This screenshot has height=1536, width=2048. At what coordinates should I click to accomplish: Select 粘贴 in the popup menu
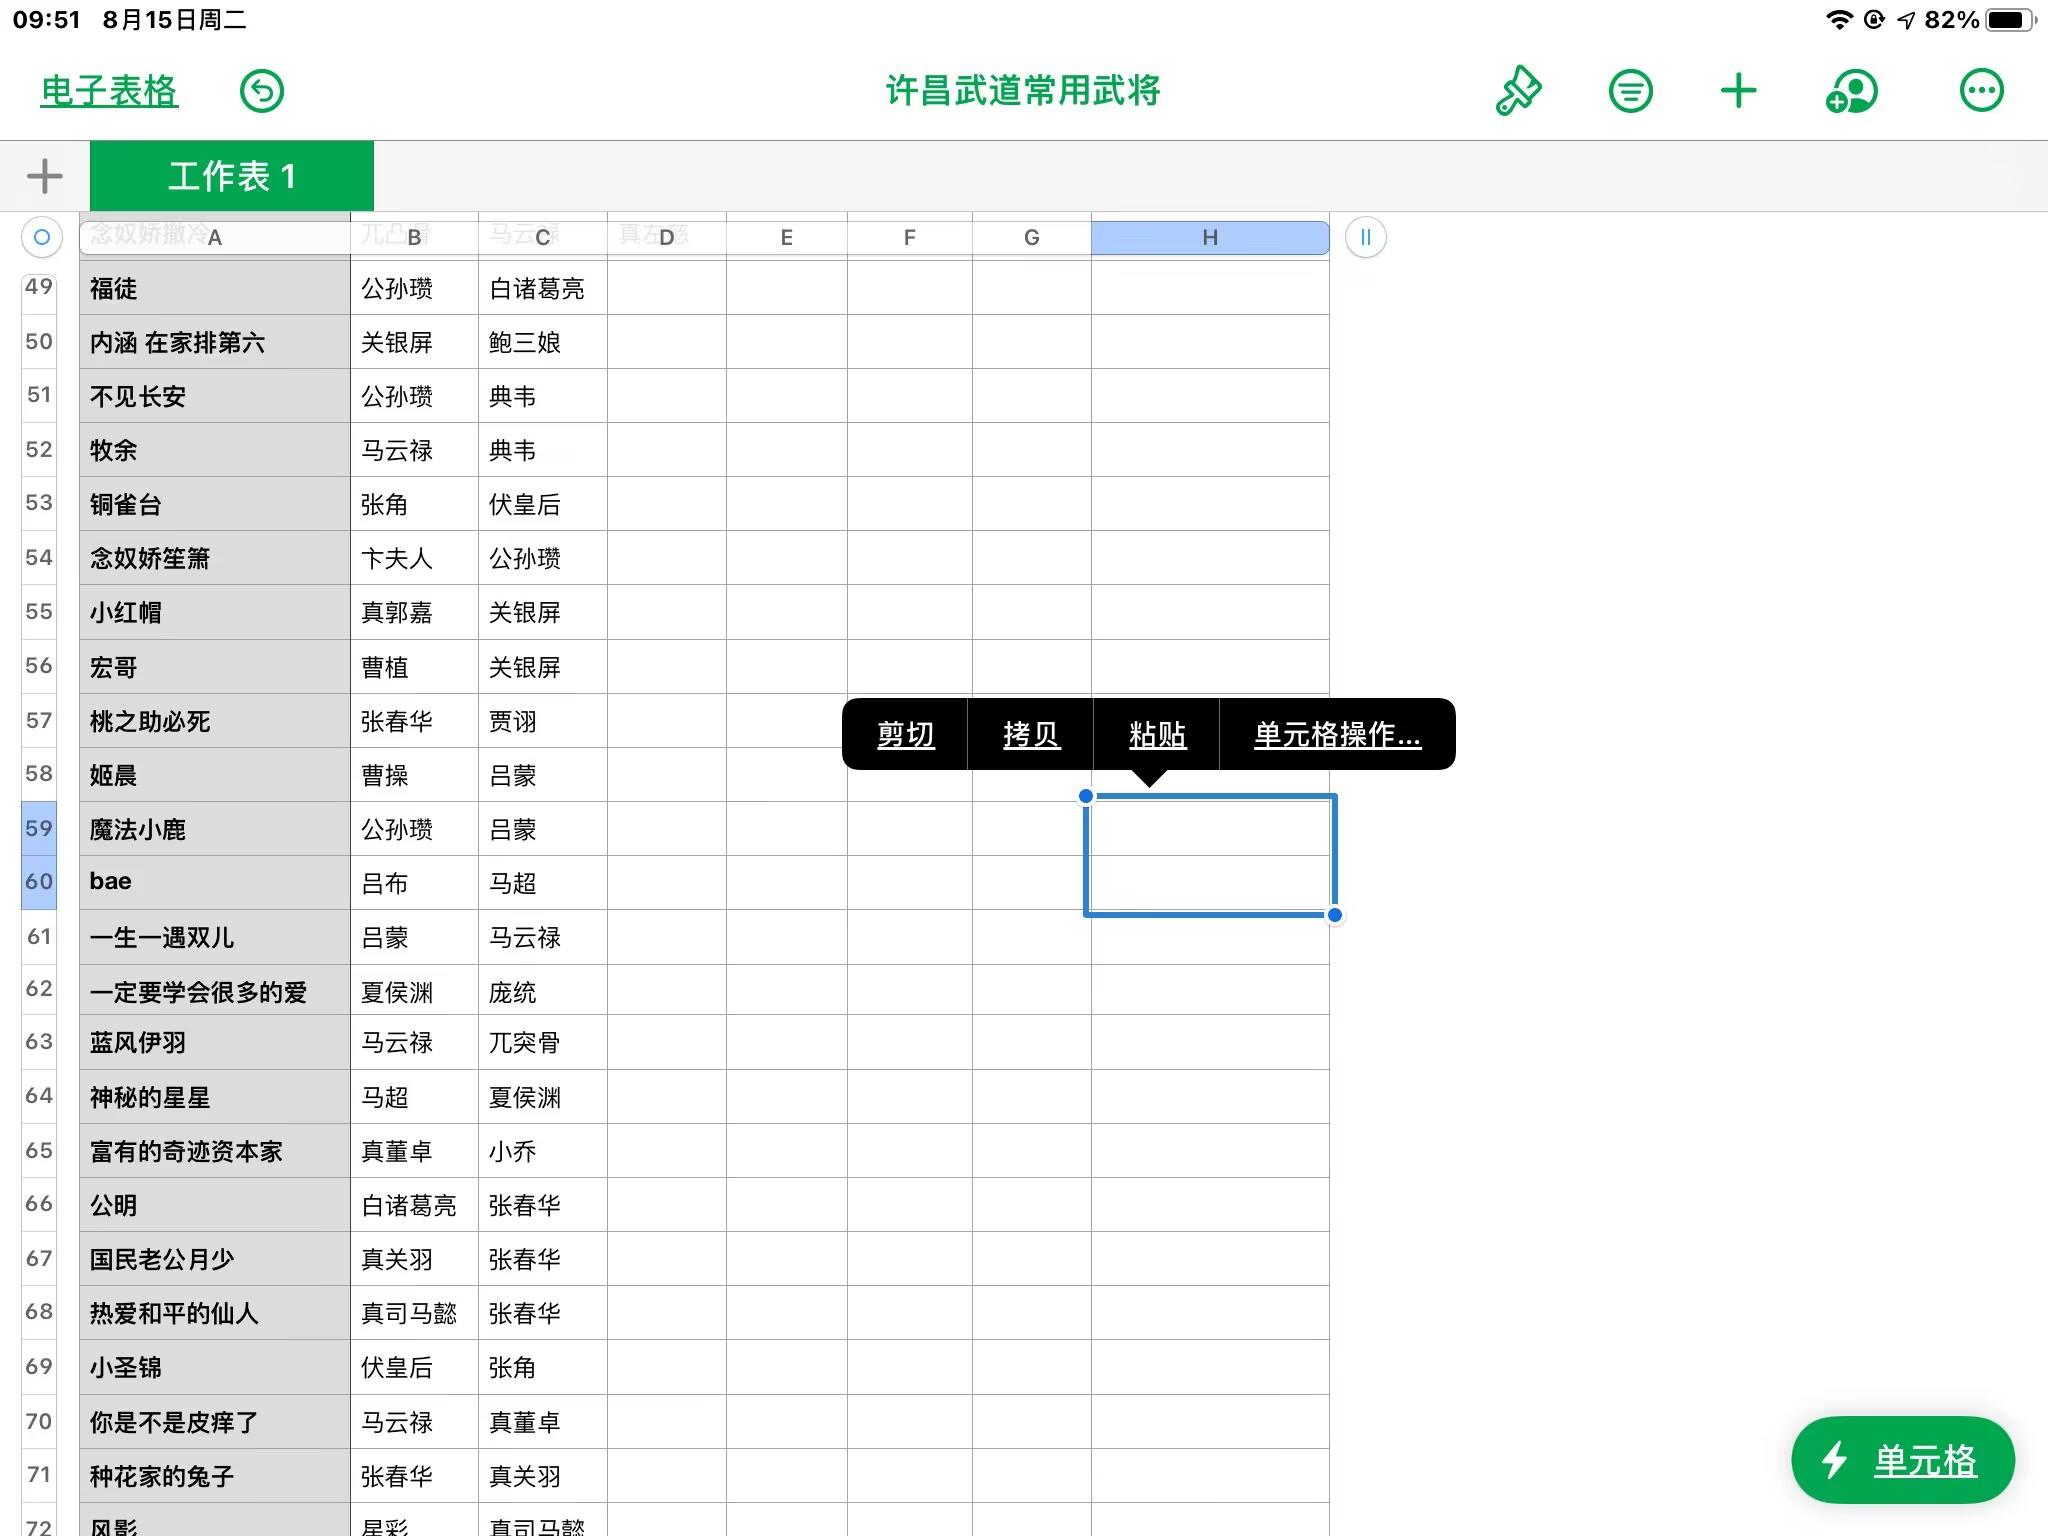(x=1157, y=735)
